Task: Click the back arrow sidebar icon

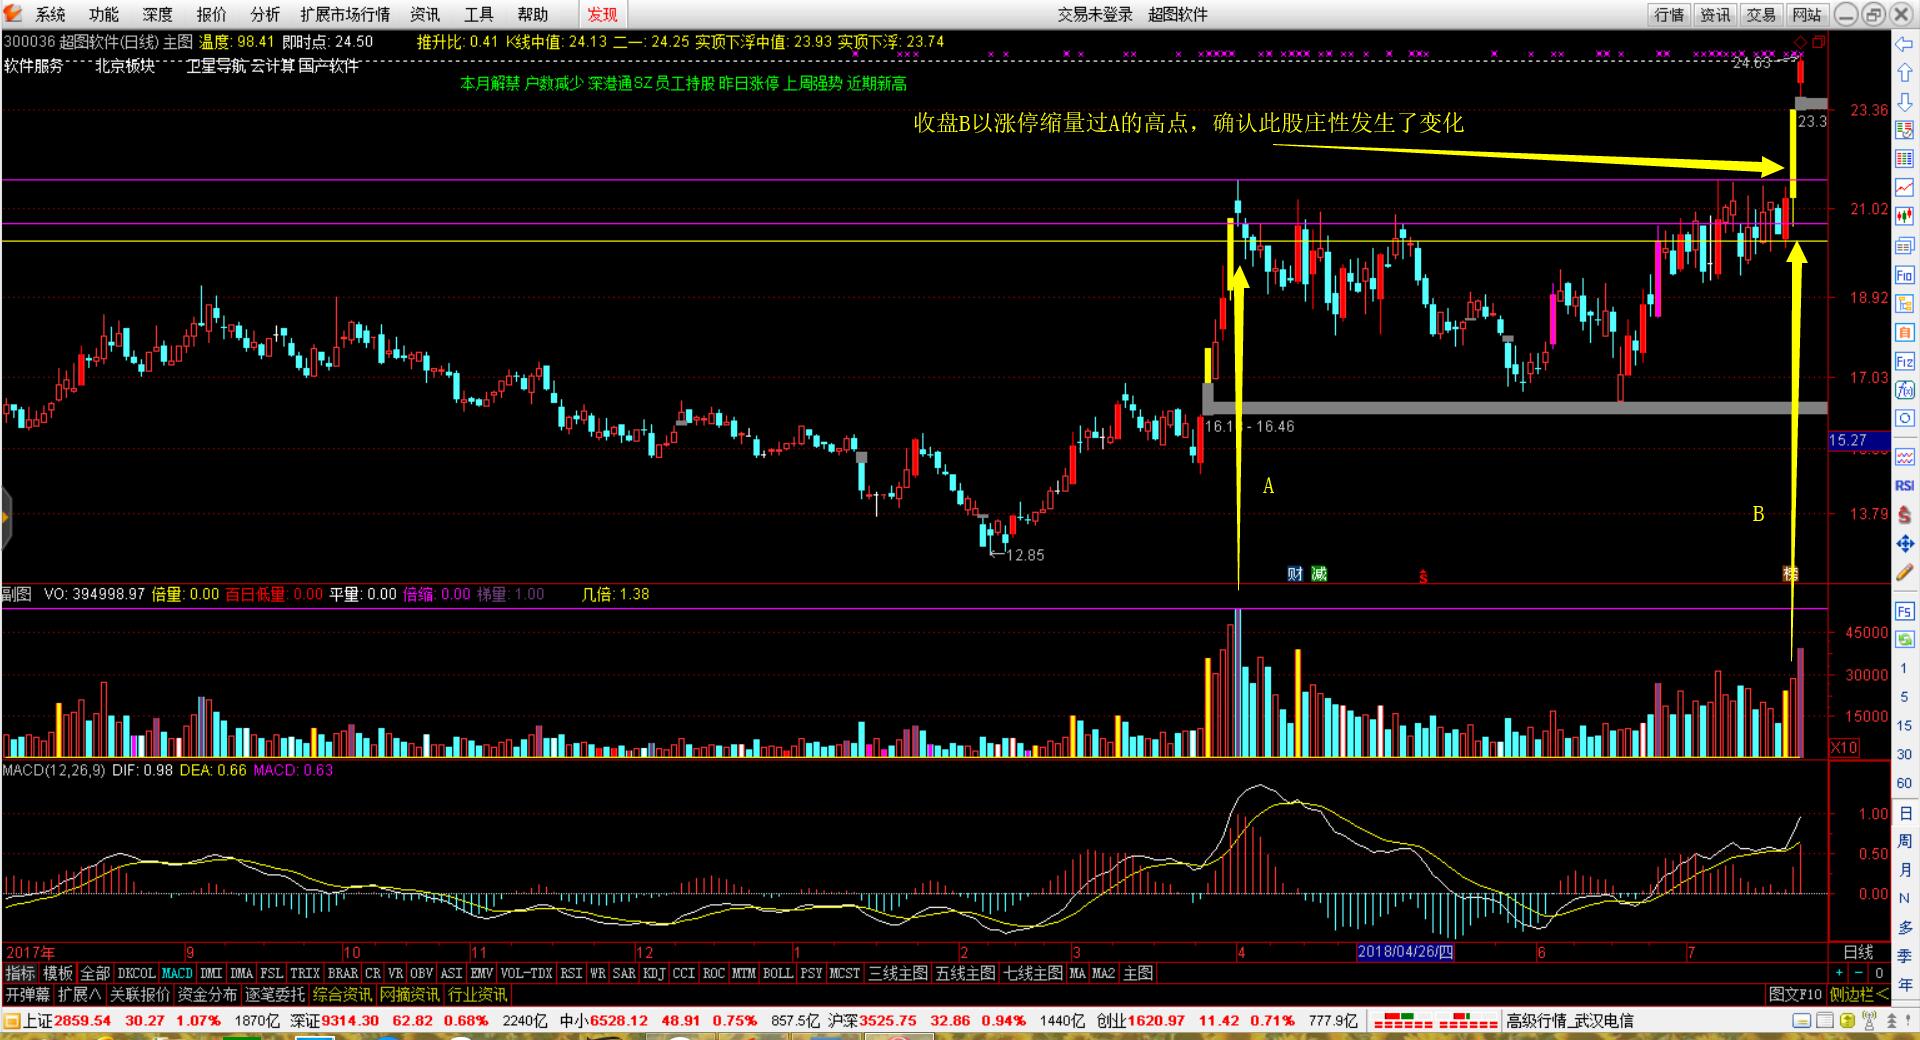Action: point(1904,45)
